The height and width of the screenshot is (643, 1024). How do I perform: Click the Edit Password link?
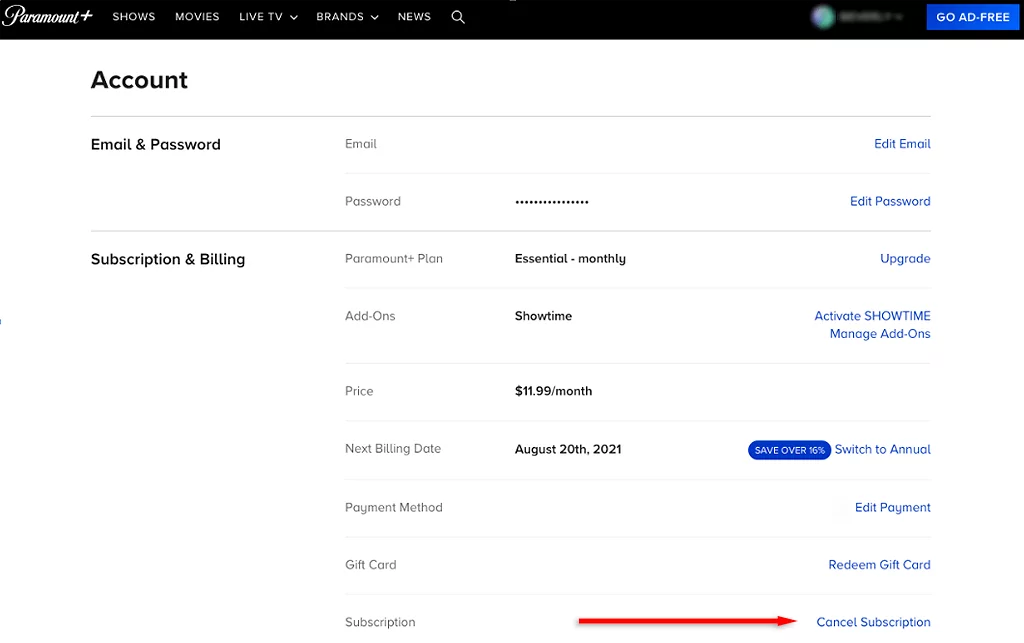(x=890, y=201)
